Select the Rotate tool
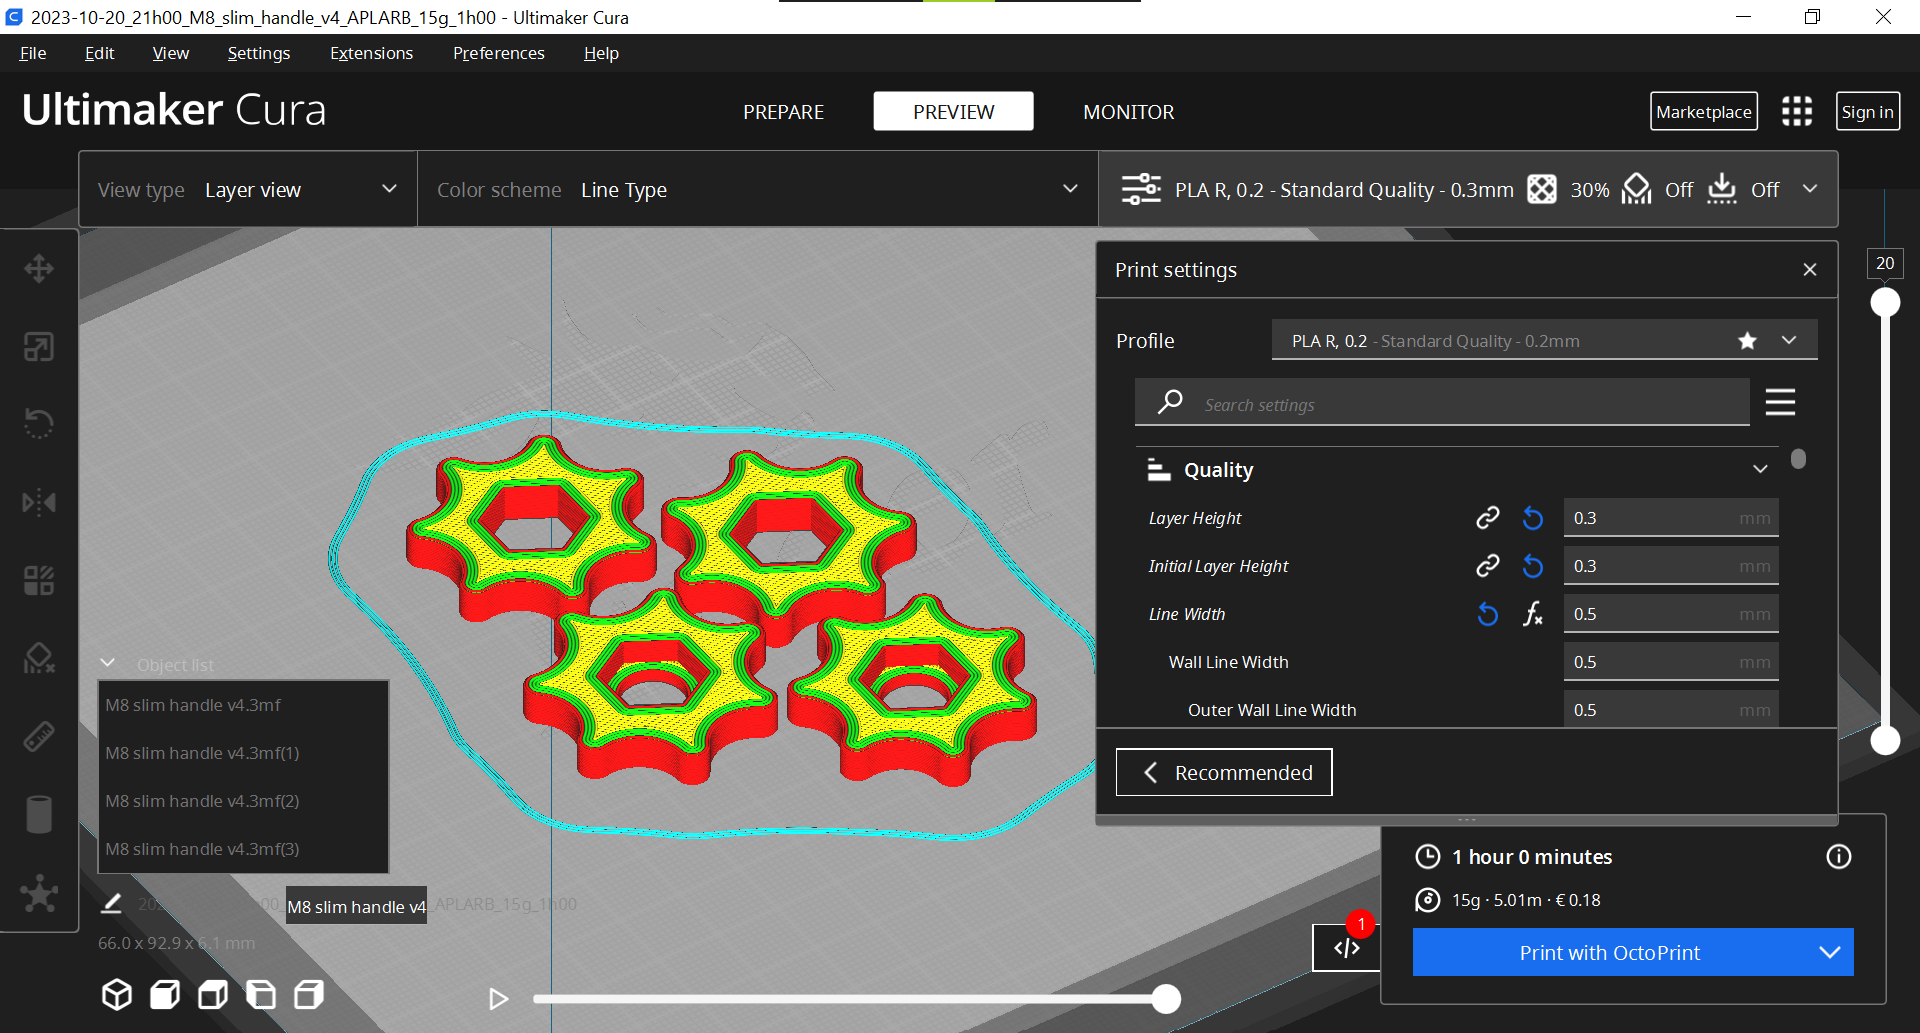This screenshot has width=1920, height=1033. [x=38, y=424]
